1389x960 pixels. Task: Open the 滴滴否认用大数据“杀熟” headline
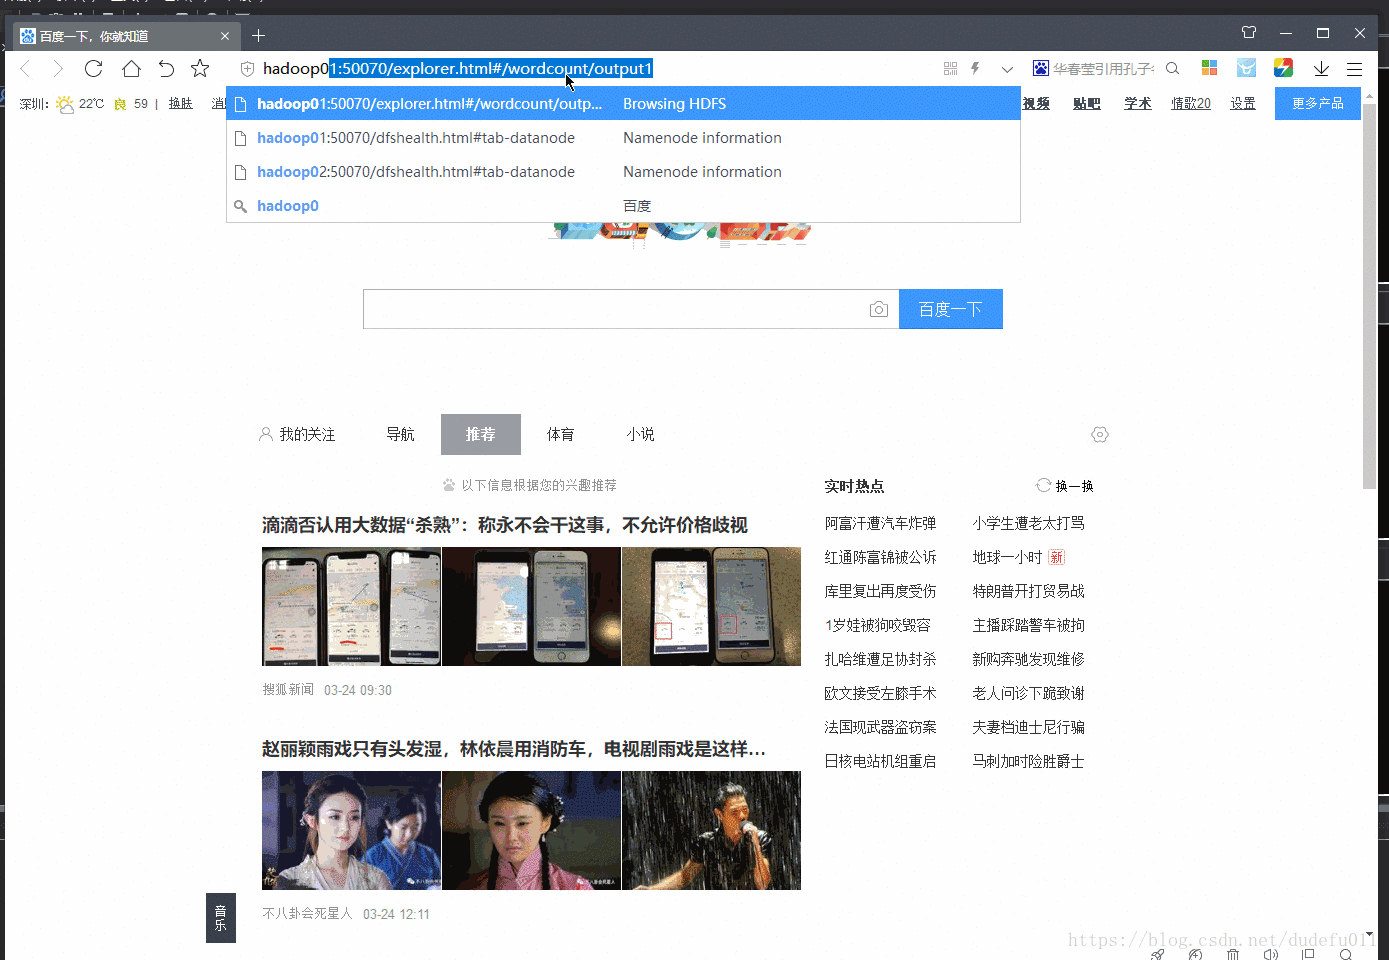pos(505,525)
